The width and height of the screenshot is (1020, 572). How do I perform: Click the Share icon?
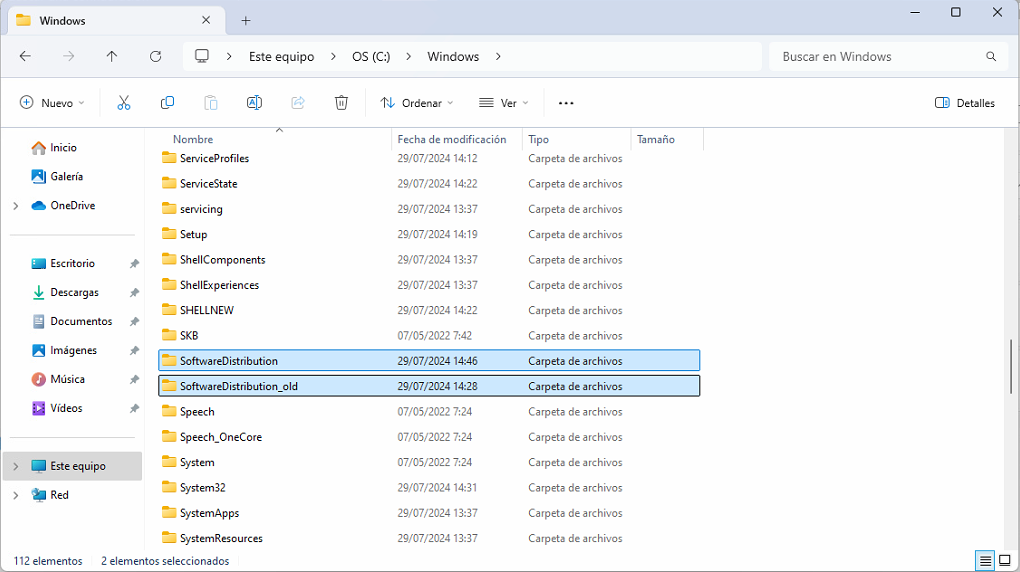(298, 103)
